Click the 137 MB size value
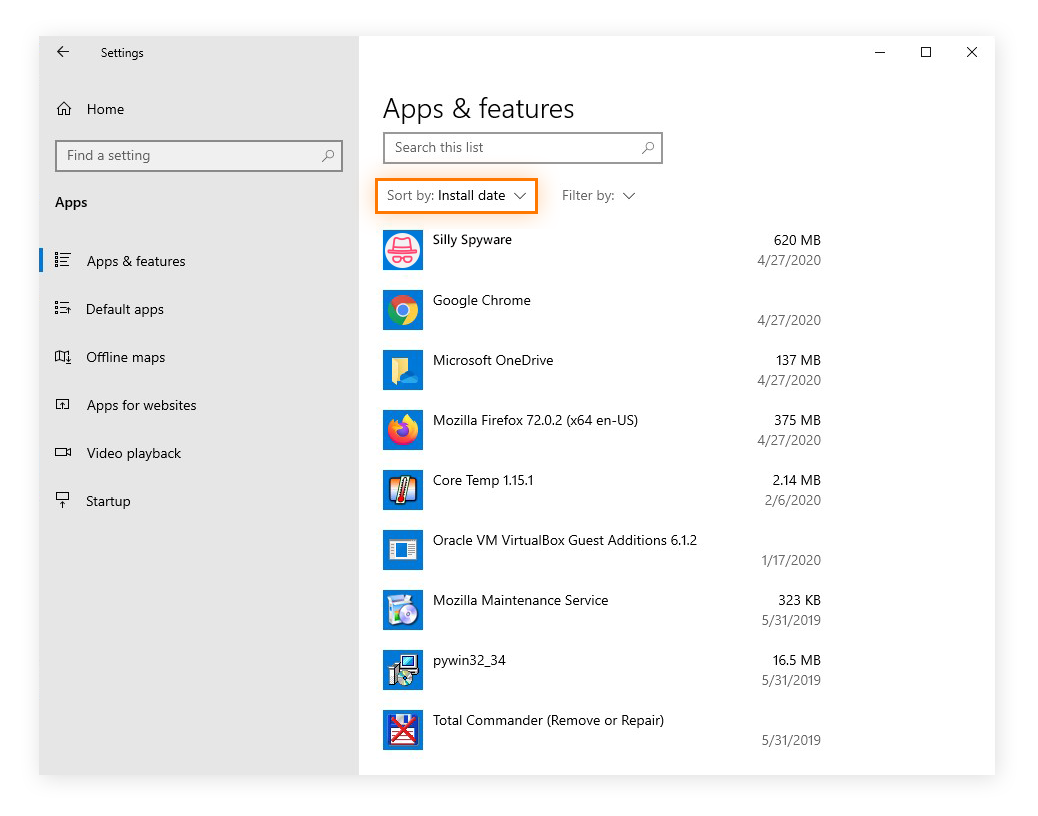The width and height of the screenshot is (1038, 816). pos(798,360)
